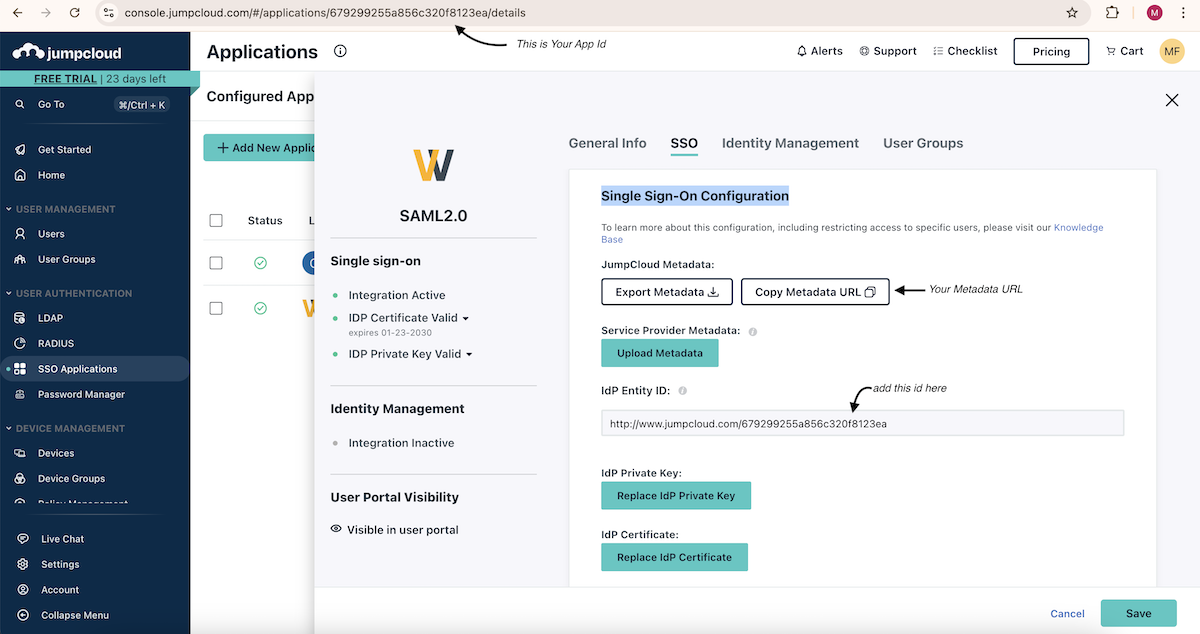Screen dimensions: 1200x634
Task: Click the IdP Entity ID field
Action: tap(862, 423)
